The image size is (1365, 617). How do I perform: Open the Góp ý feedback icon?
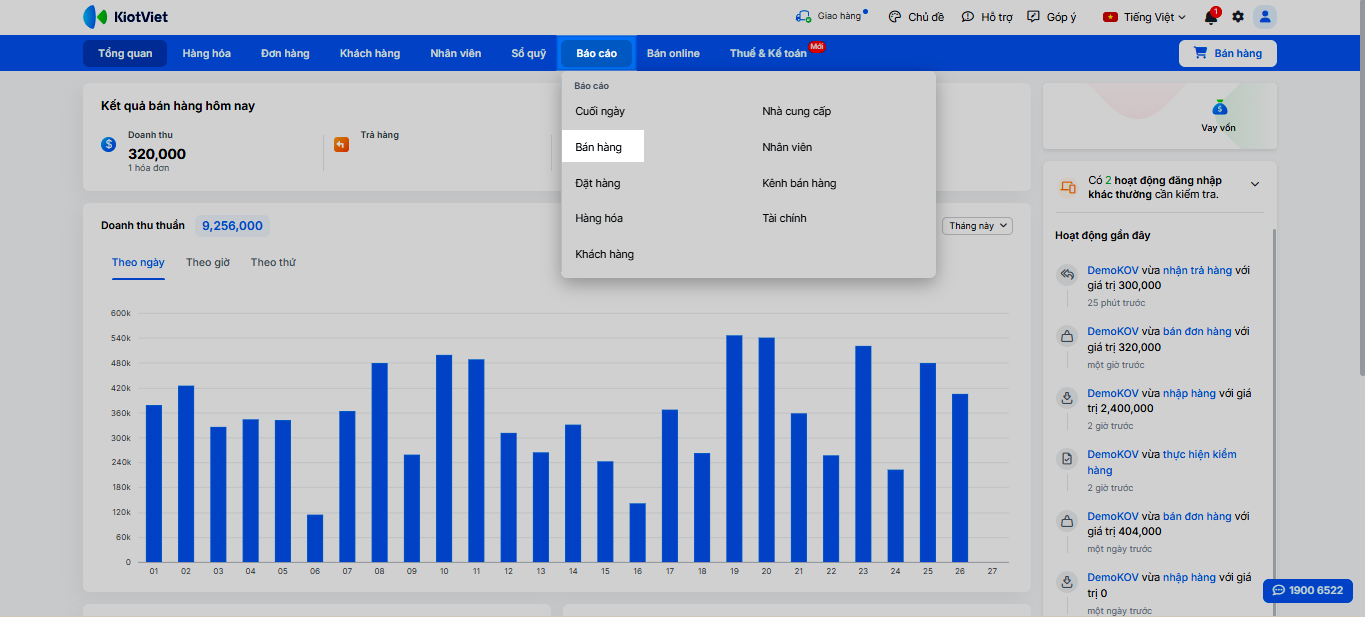(x=1033, y=17)
